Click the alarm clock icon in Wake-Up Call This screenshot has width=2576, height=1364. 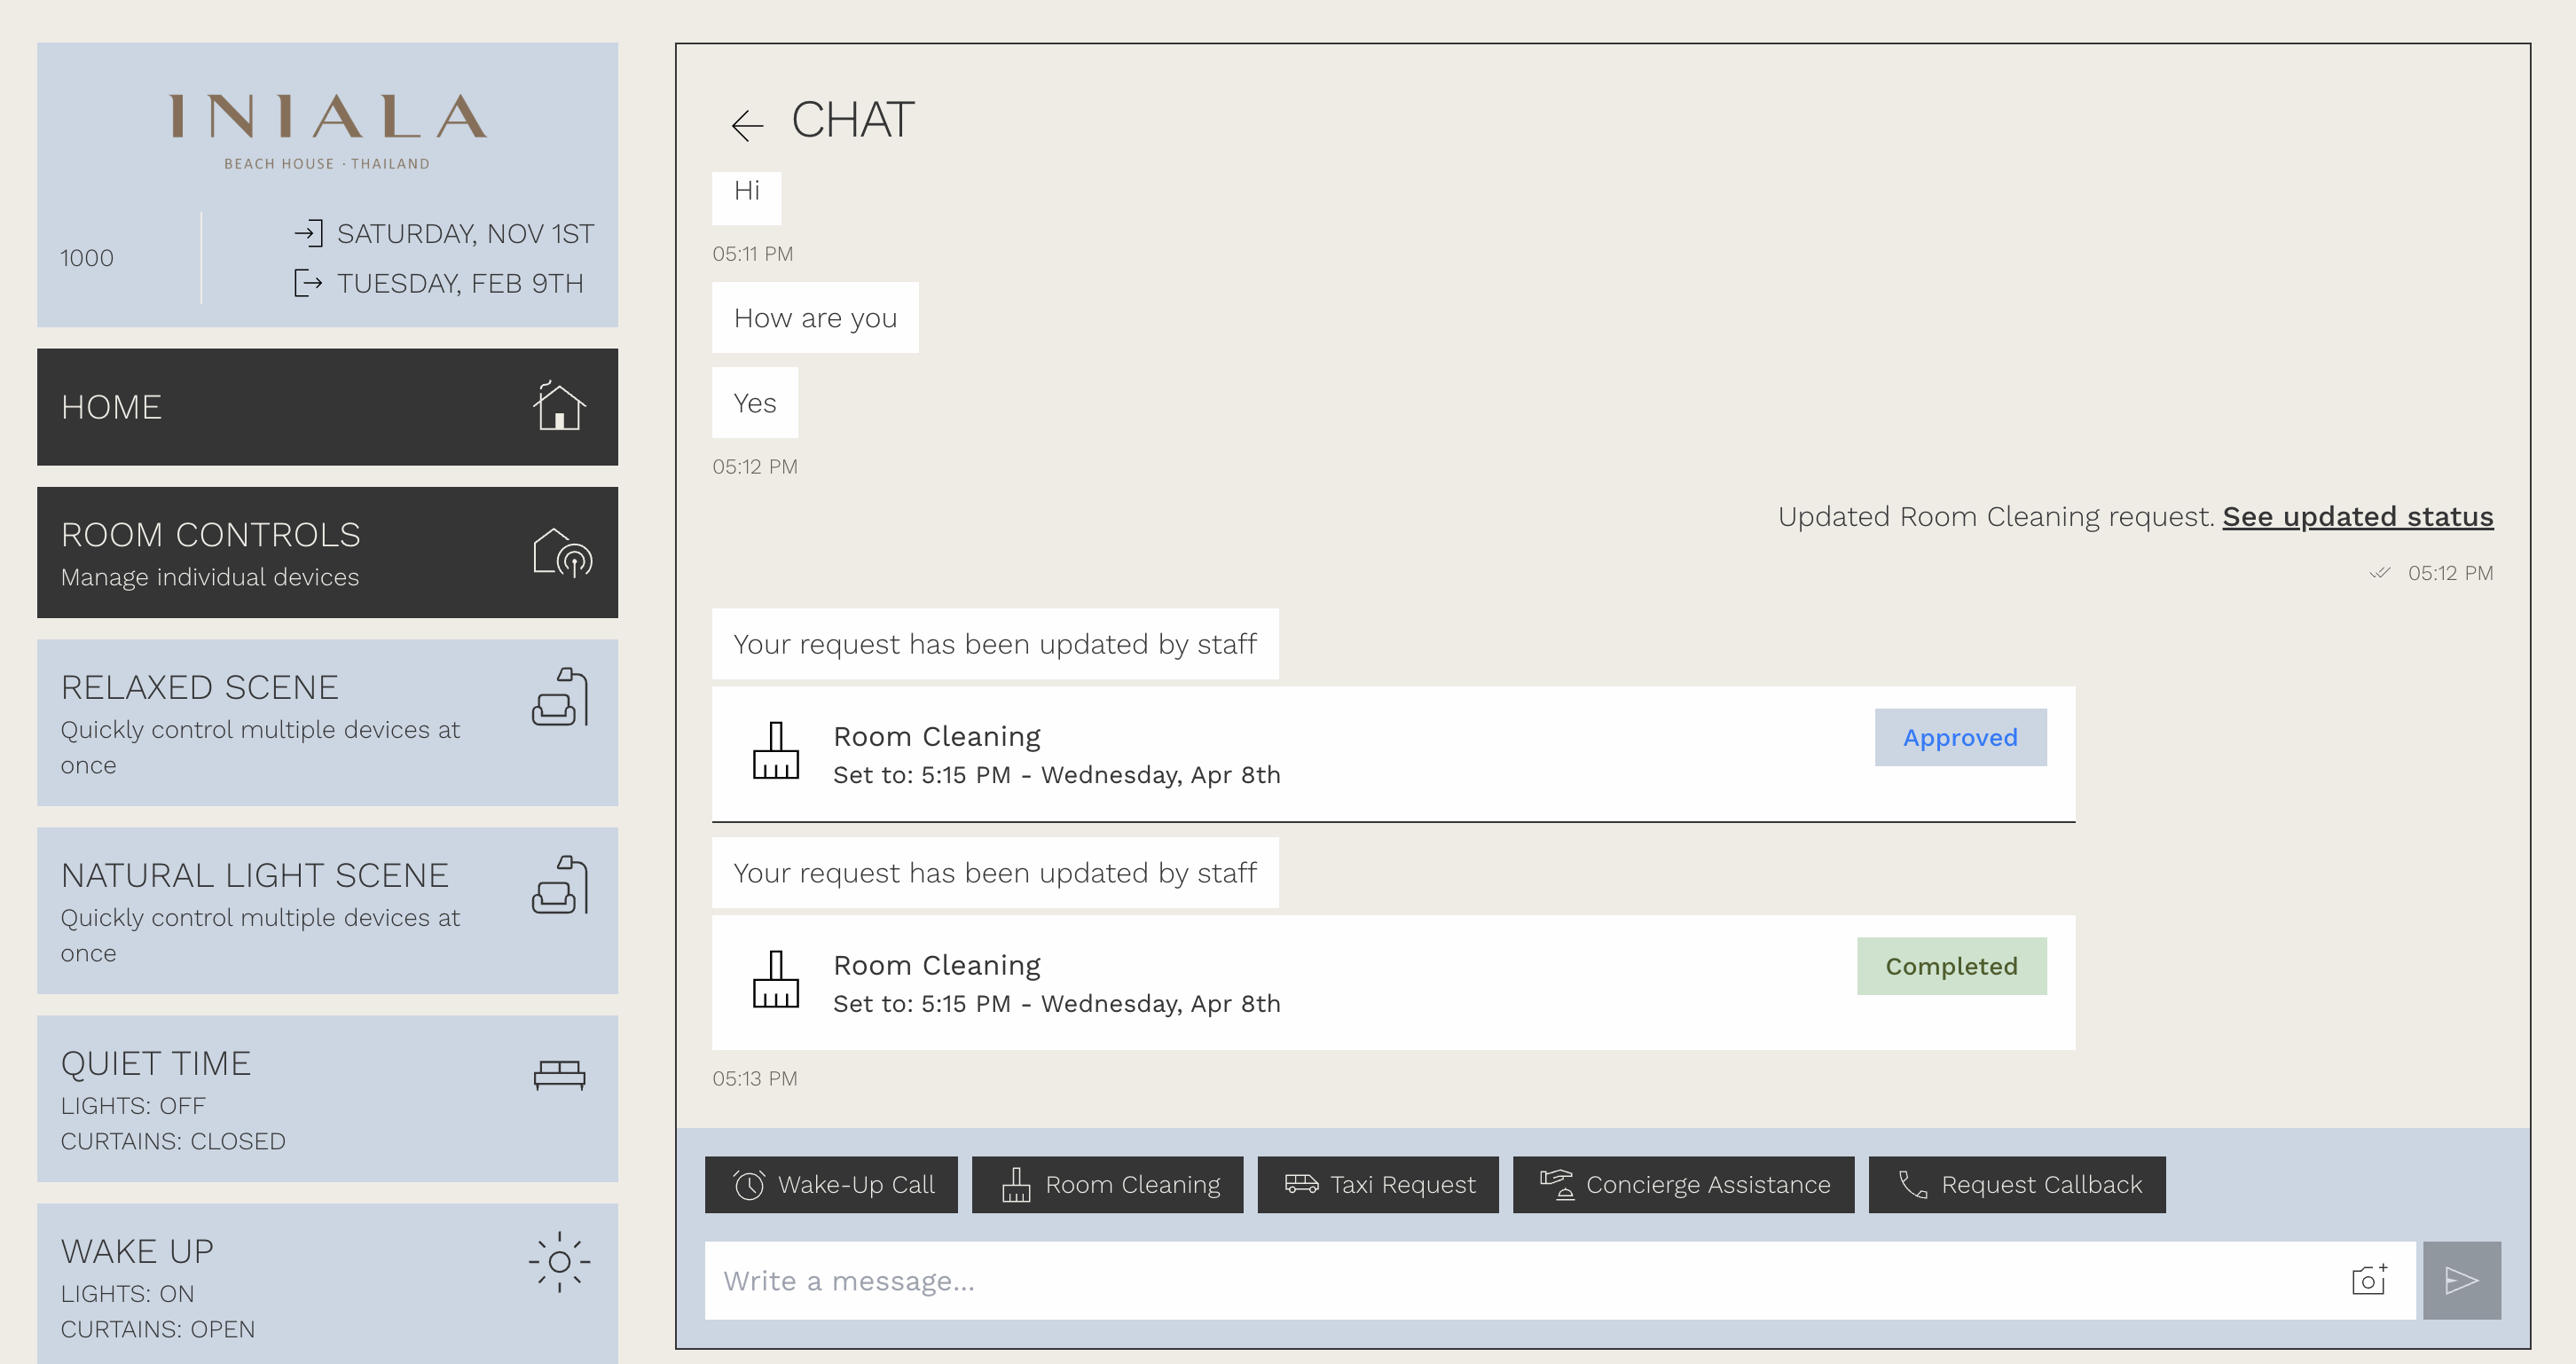[749, 1185]
